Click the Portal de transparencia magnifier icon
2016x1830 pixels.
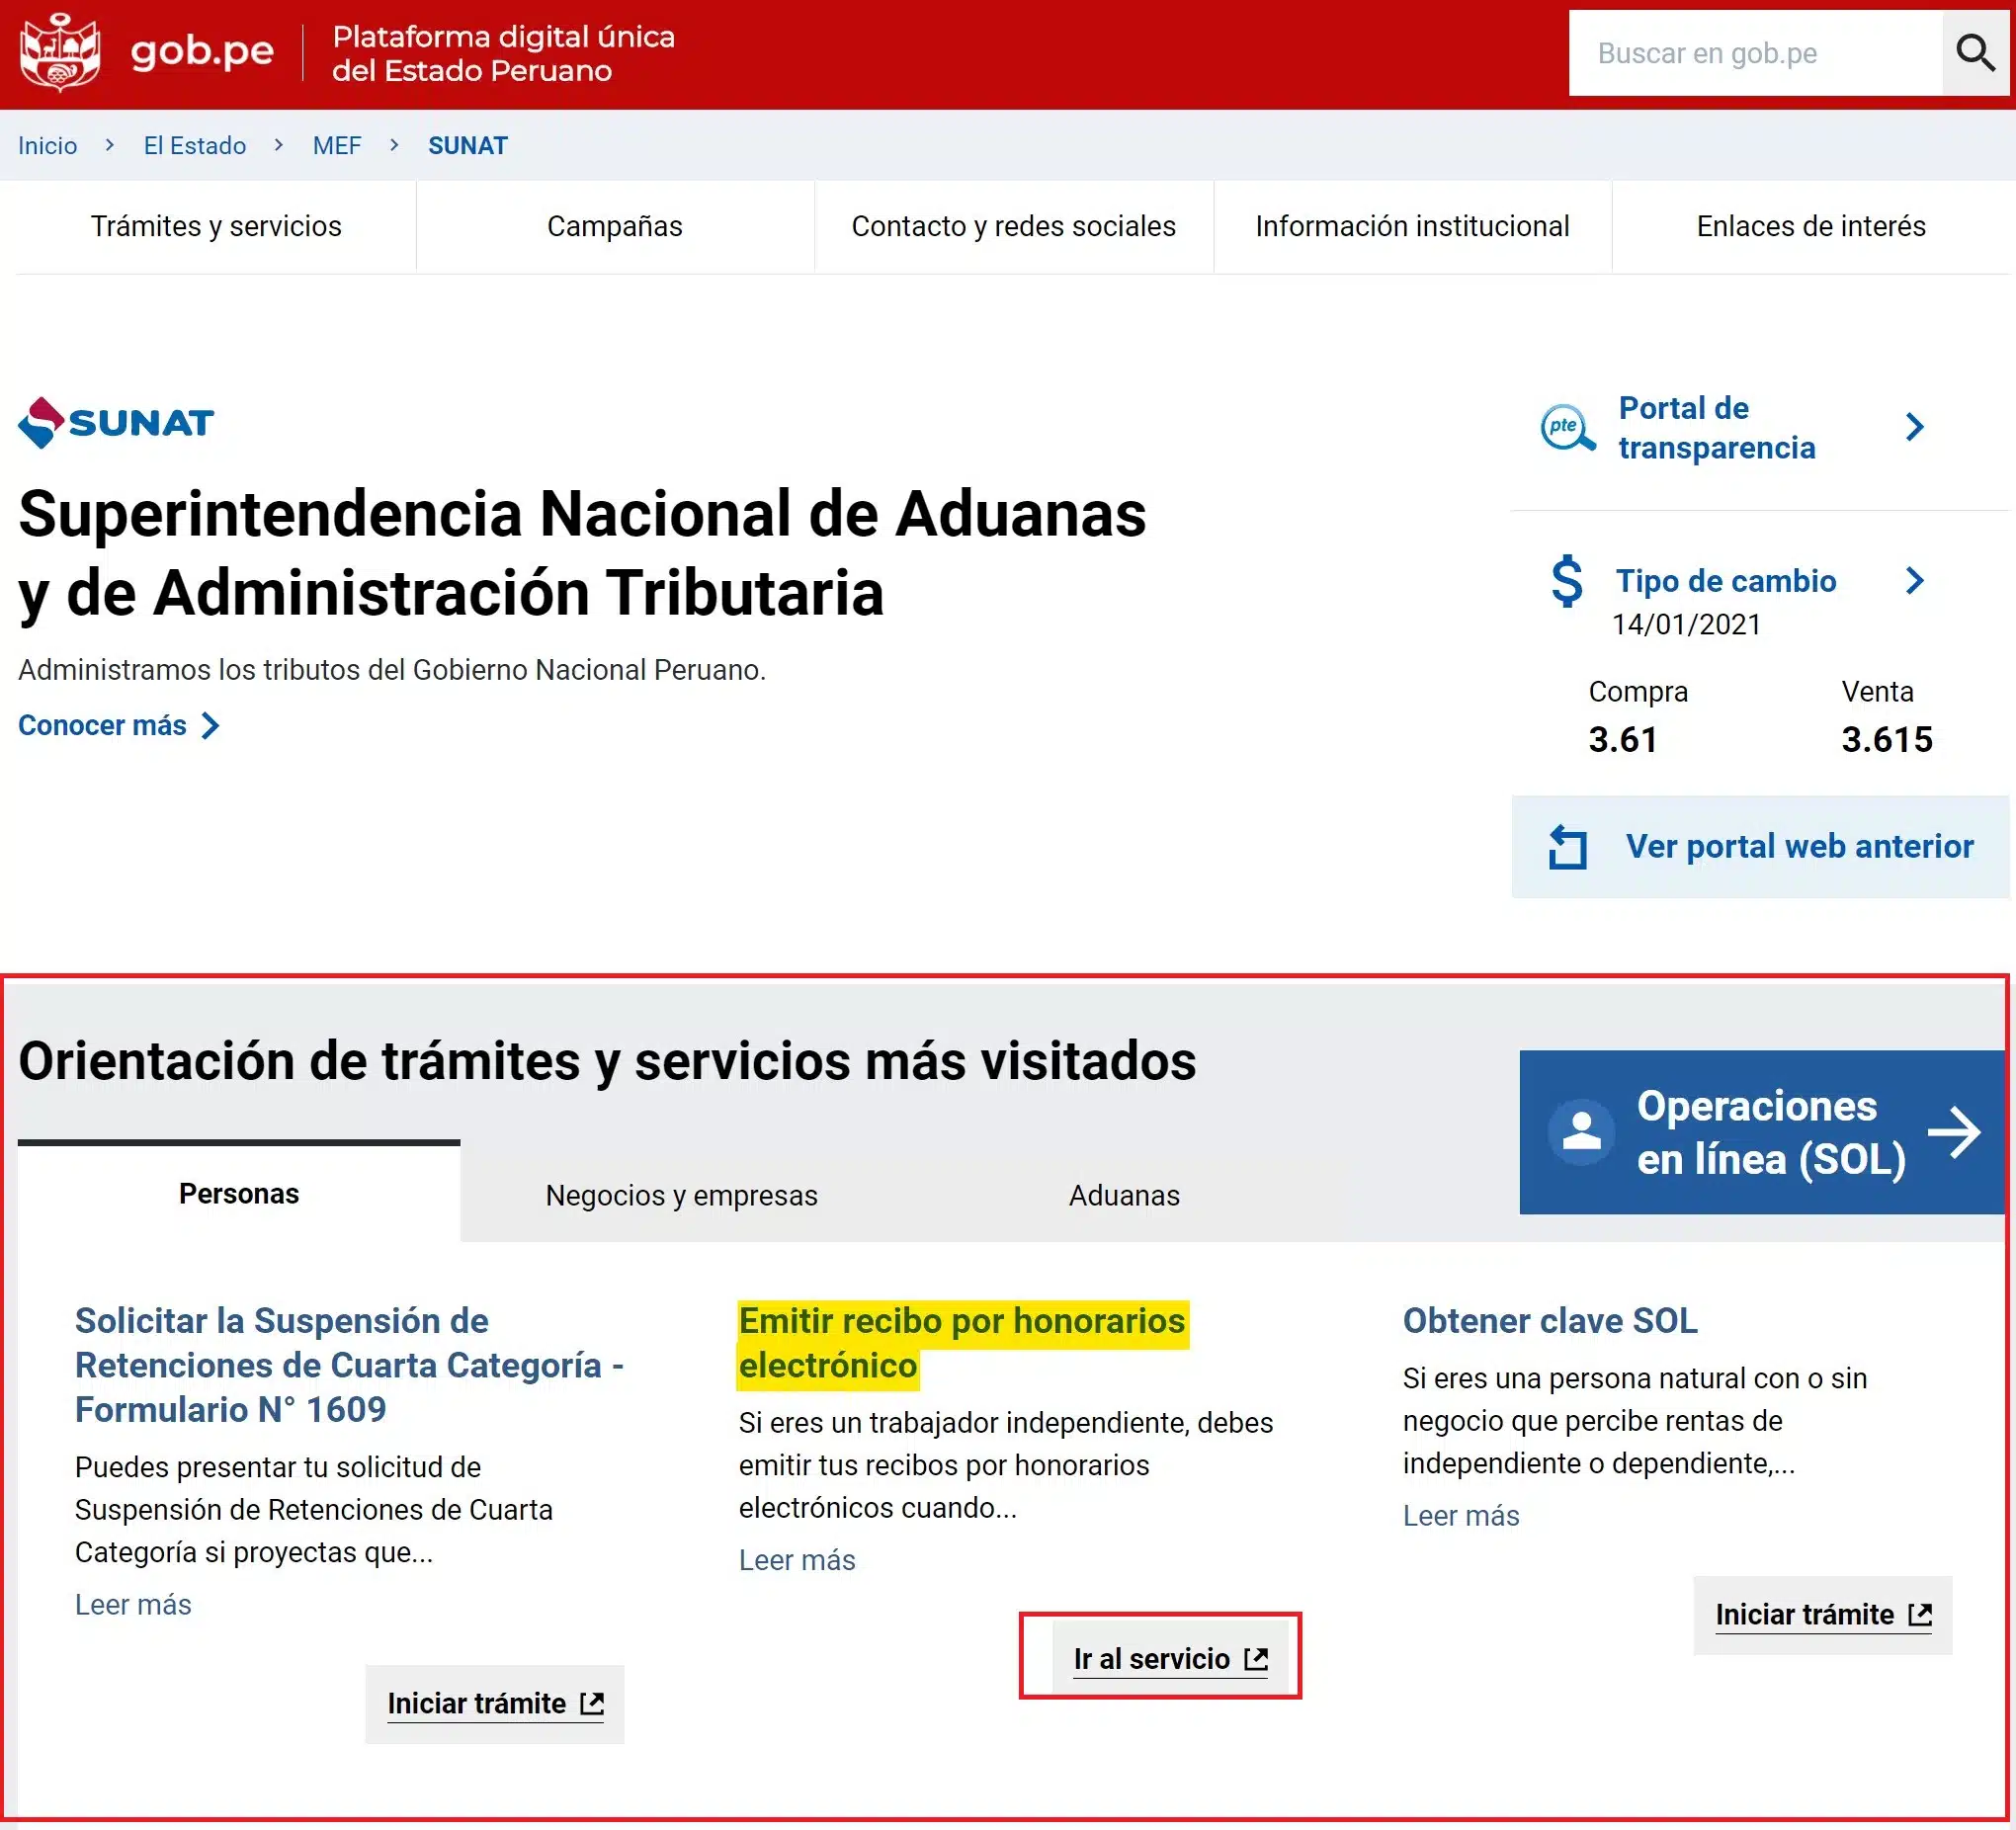1567,428
